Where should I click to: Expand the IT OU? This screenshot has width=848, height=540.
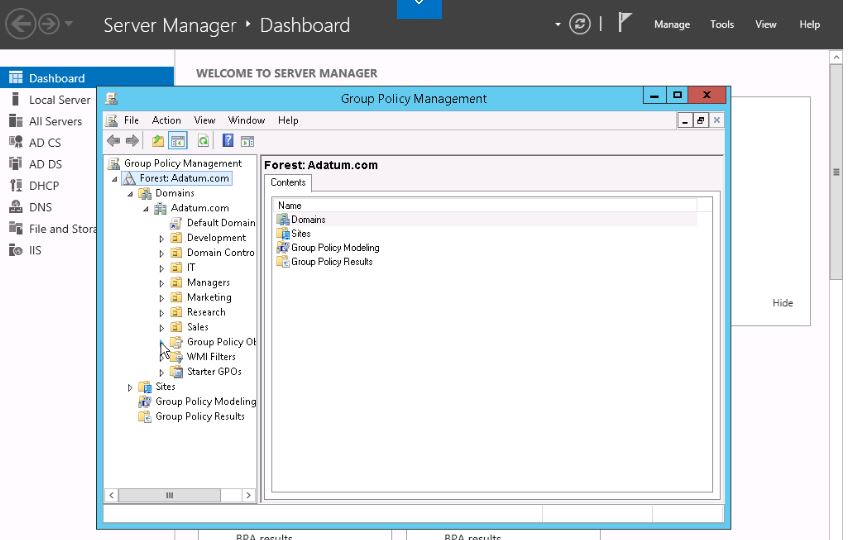coord(161,268)
